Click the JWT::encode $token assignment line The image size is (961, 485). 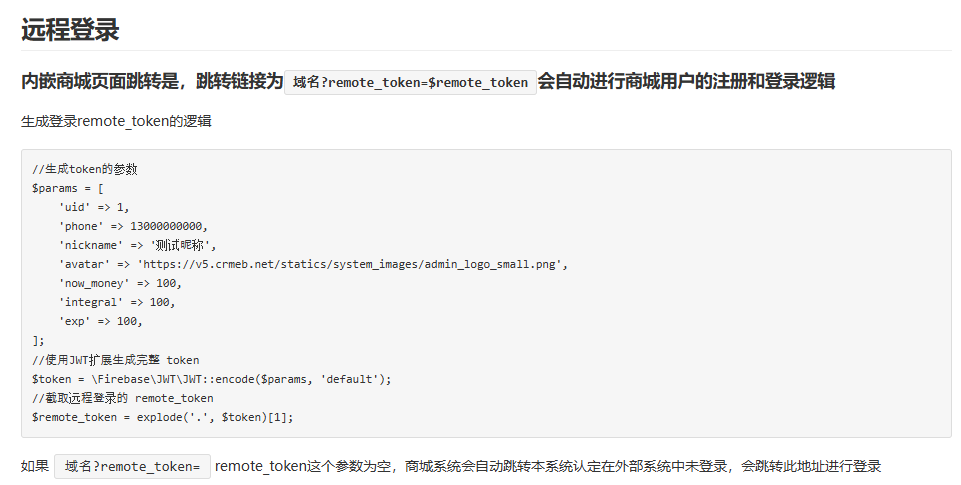tap(212, 379)
